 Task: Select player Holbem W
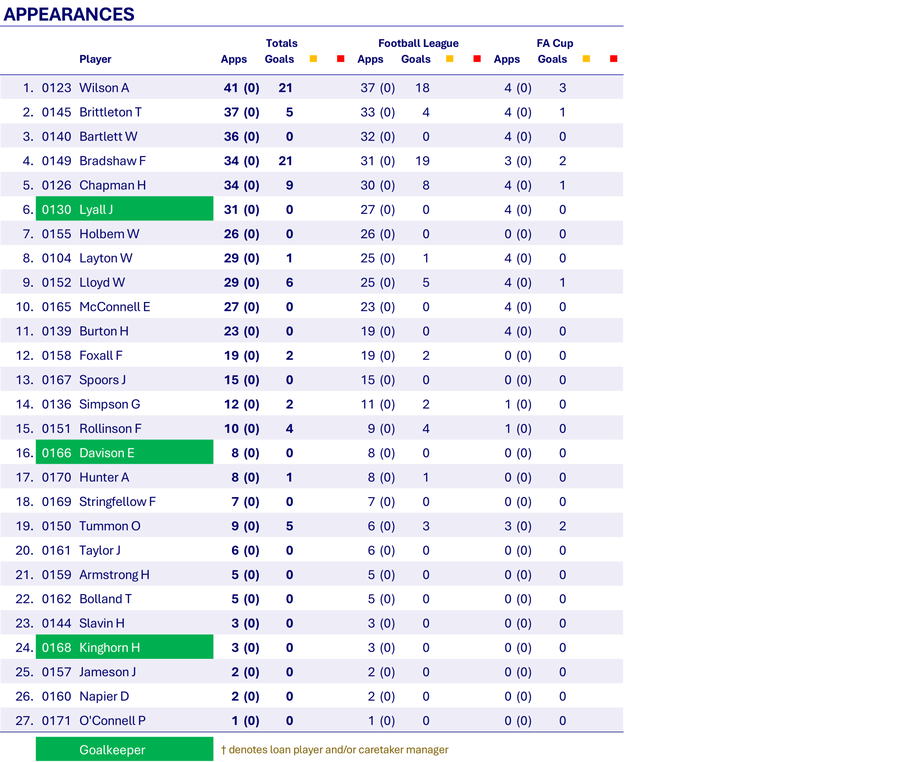point(109,234)
